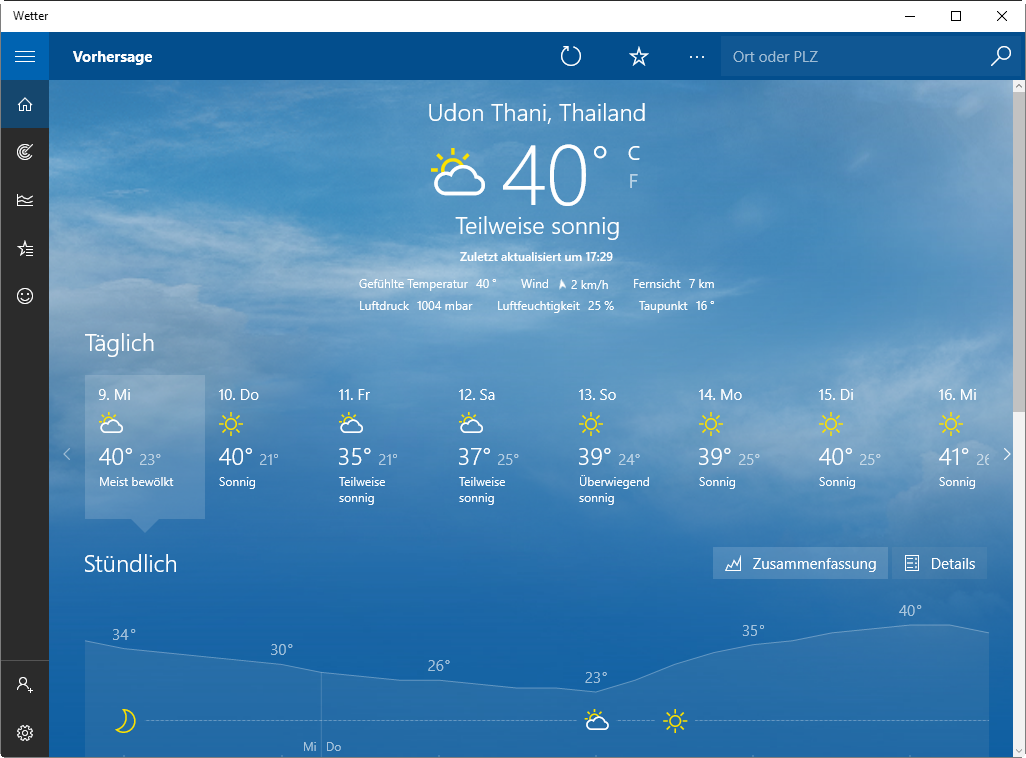Image resolution: width=1026 pixels, height=758 pixels.
Task: Go to the Home forecast page
Action: (25, 104)
